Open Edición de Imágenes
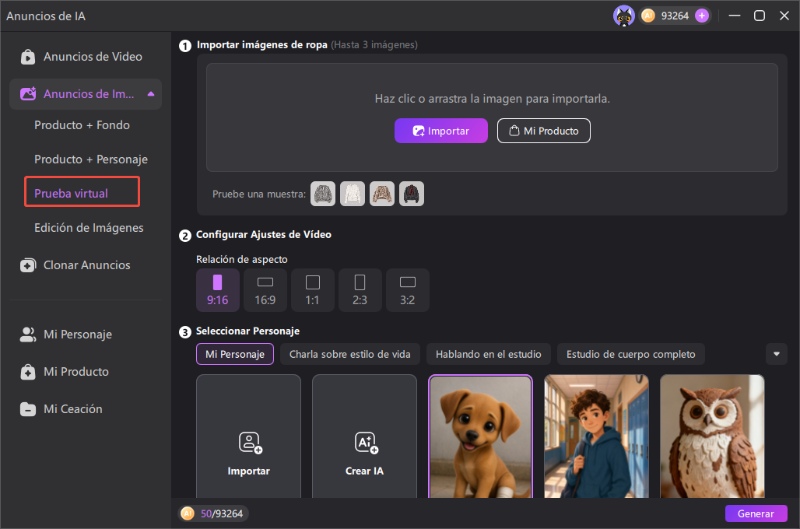The width and height of the screenshot is (800, 529). (x=89, y=228)
